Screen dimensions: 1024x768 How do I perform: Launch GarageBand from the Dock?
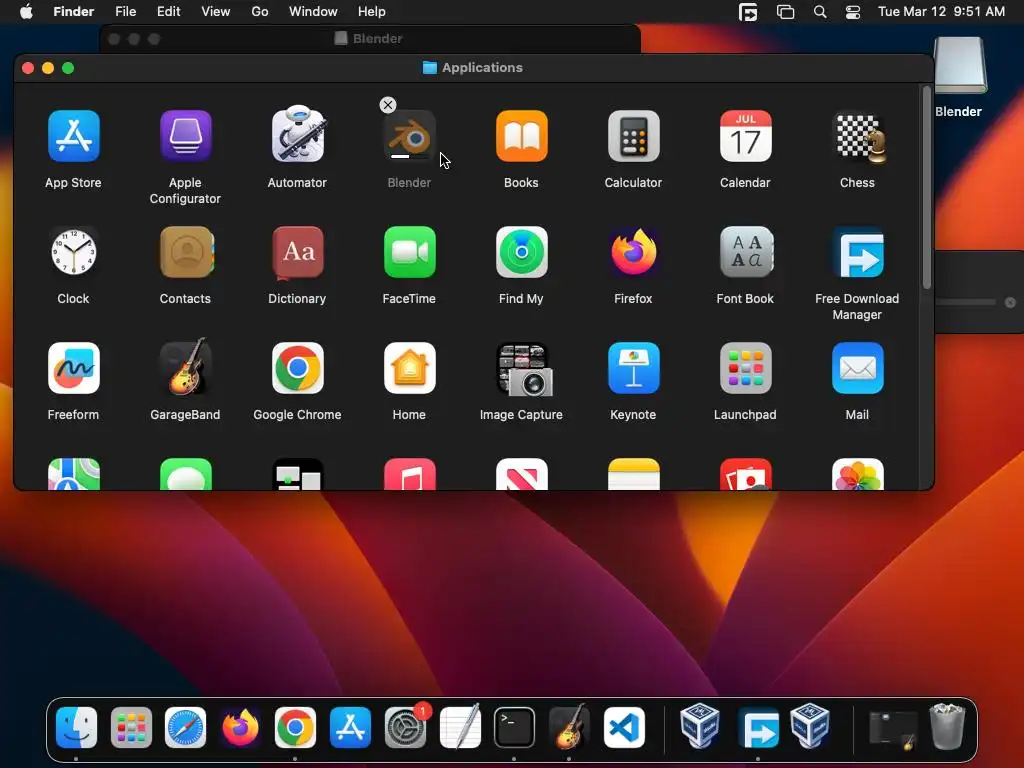tap(569, 727)
